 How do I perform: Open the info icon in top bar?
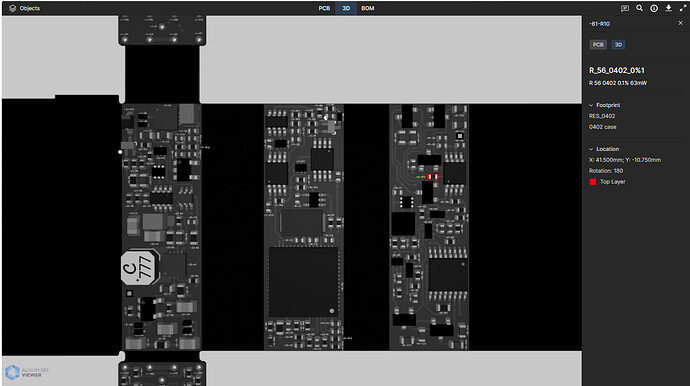pyautogui.click(x=654, y=8)
